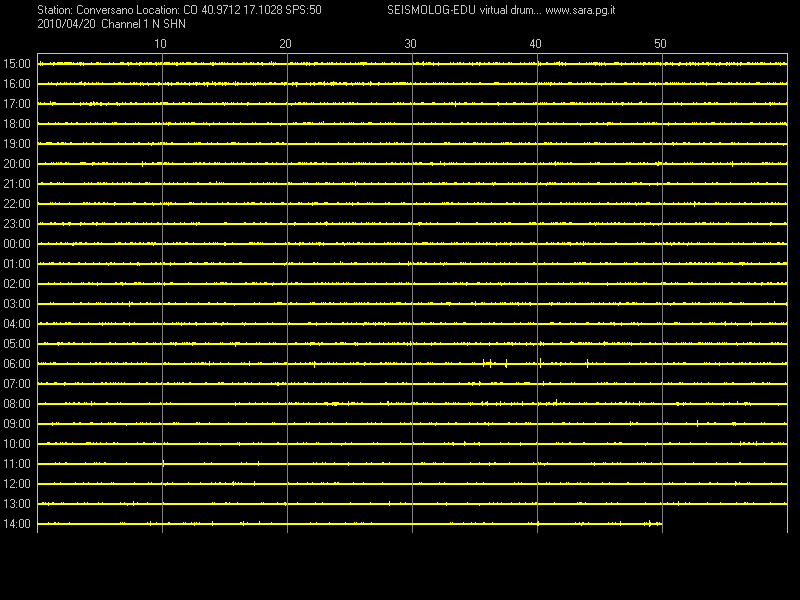Click the location coordinates 40.9712 17.1028
This screenshot has height=600, width=800.
click(x=242, y=10)
